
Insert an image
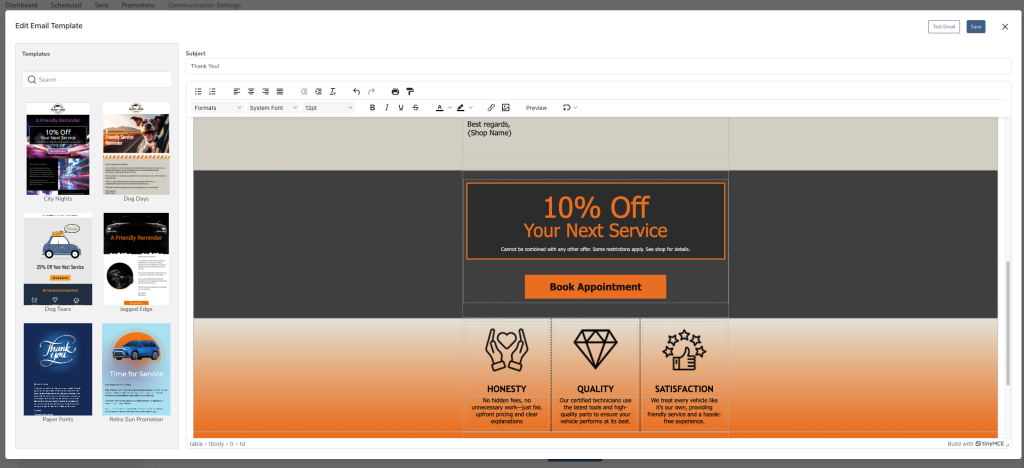505,108
